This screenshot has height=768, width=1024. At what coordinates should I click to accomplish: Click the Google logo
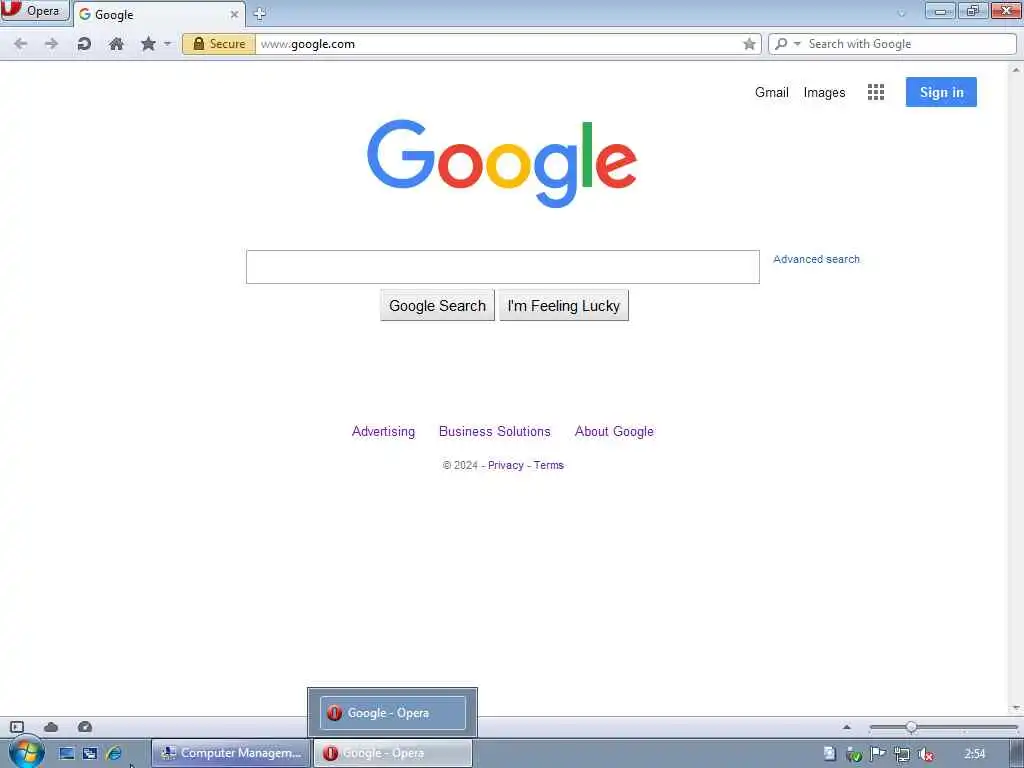[502, 163]
